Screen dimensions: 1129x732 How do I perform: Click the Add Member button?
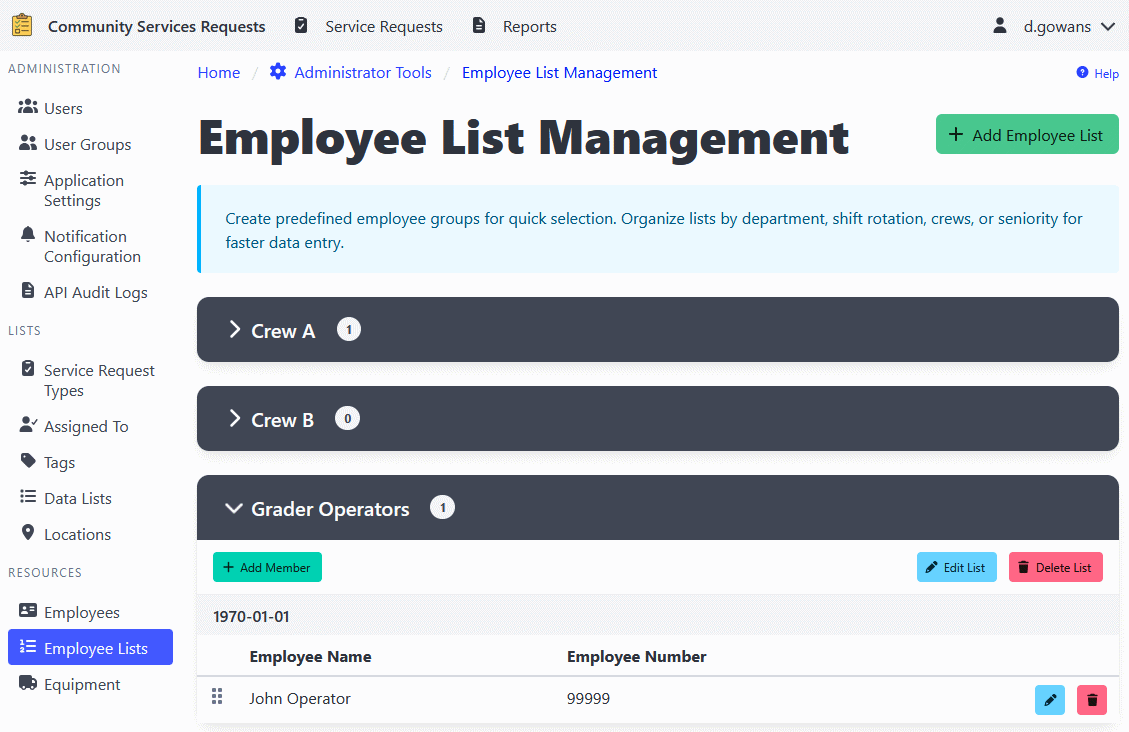[267, 566]
